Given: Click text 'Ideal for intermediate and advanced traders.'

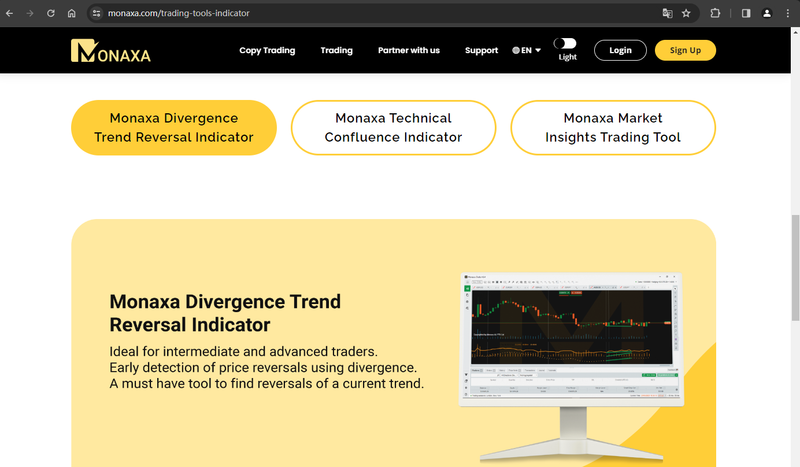Looking at the screenshot, I should (243, 352).
